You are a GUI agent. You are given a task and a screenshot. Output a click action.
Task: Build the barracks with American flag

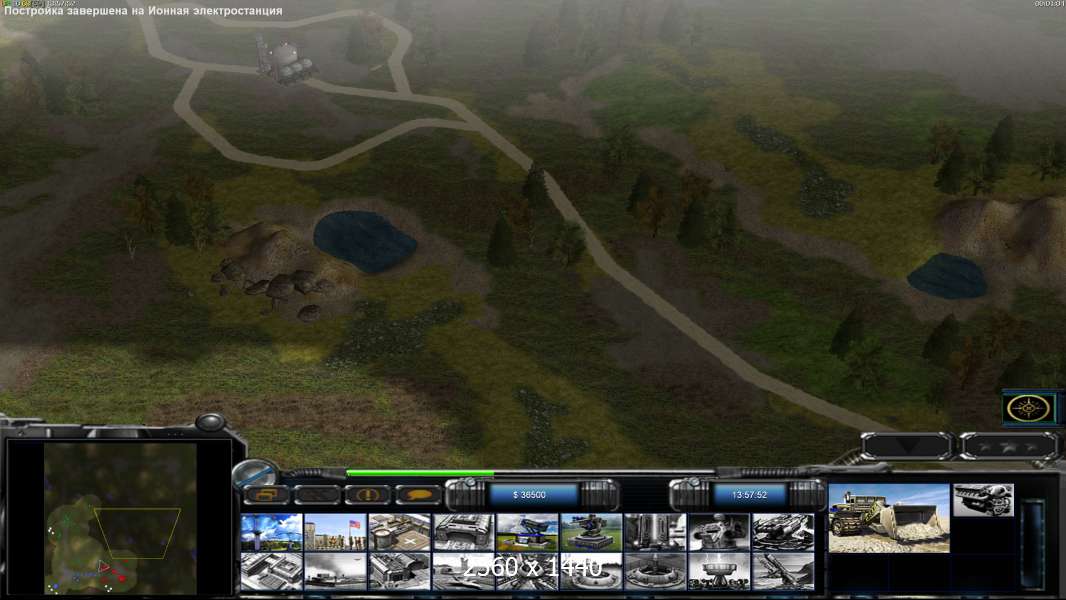click(x=335, y=532)
